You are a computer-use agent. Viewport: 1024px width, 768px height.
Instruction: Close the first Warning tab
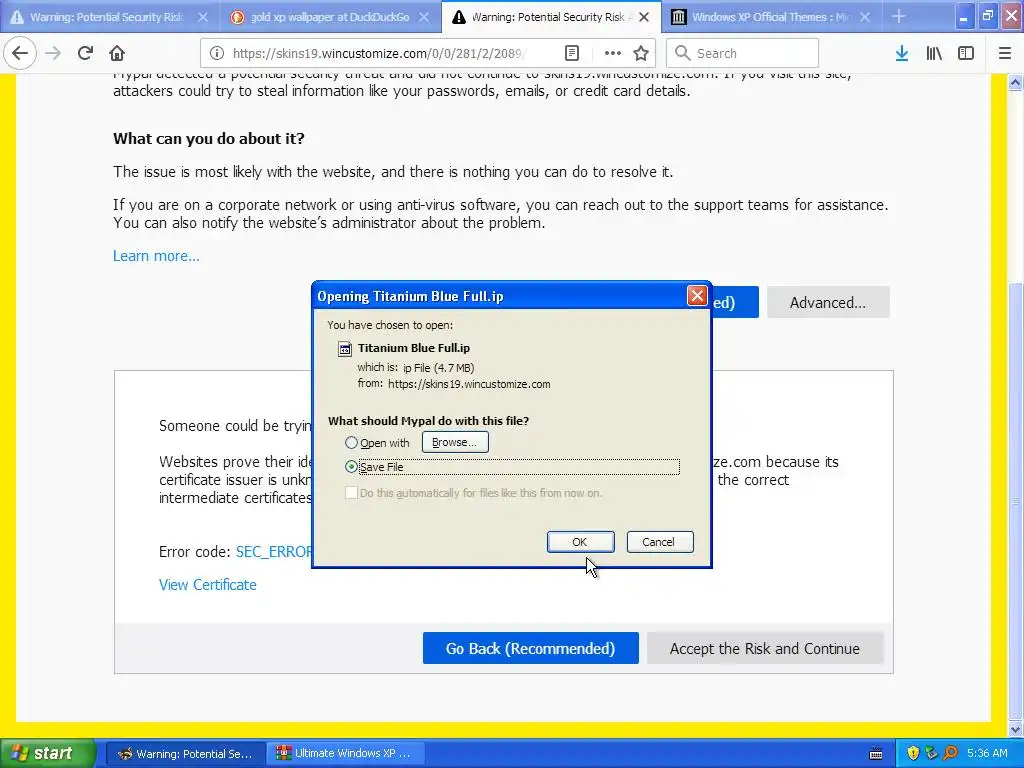click(x=203, y=17)
